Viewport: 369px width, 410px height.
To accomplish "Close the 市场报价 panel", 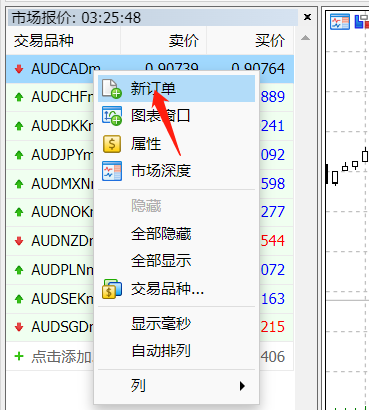I will pyautogui.click(x=307, y=17).
